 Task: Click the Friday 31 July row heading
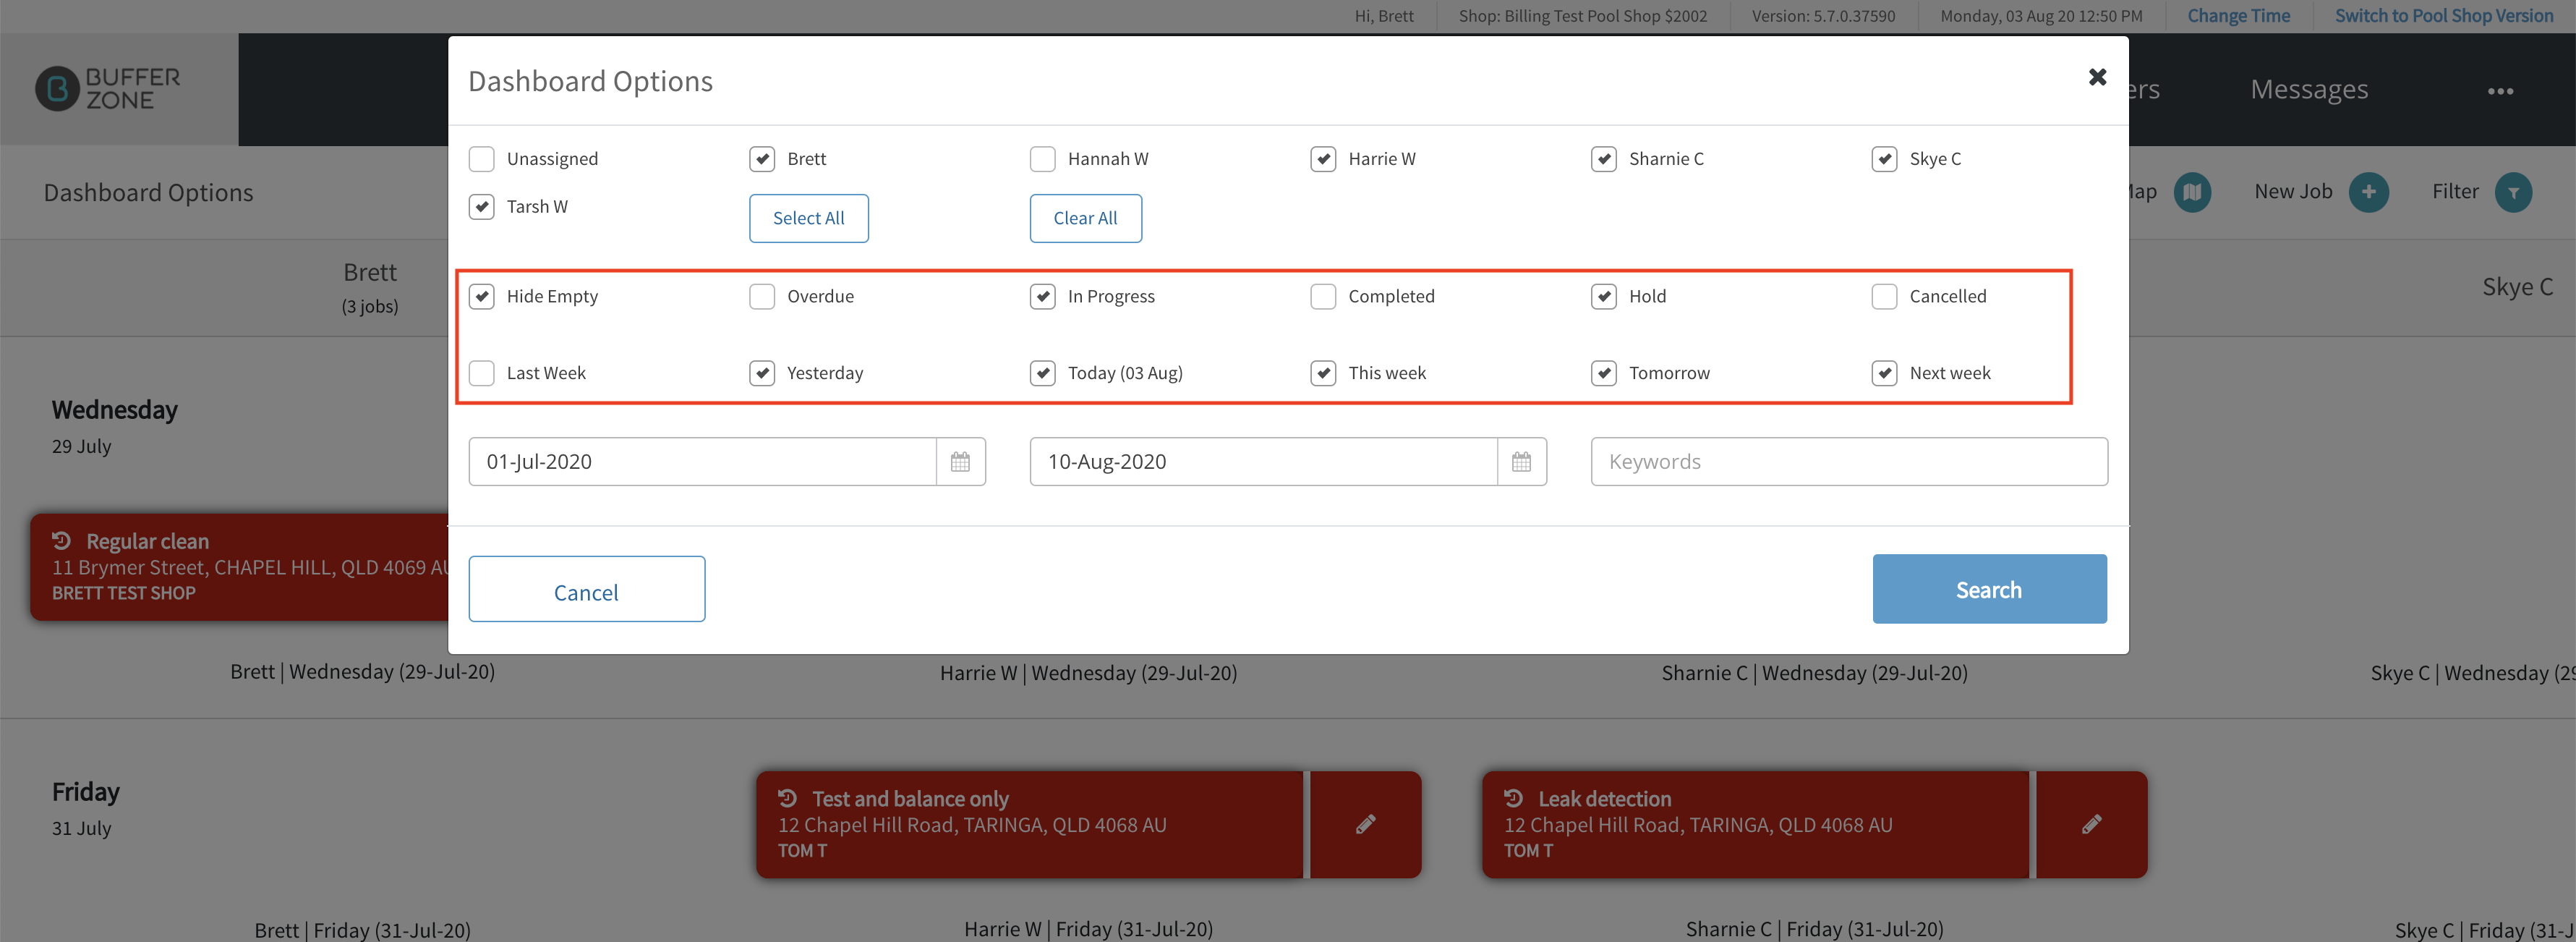tap(85, 809)
